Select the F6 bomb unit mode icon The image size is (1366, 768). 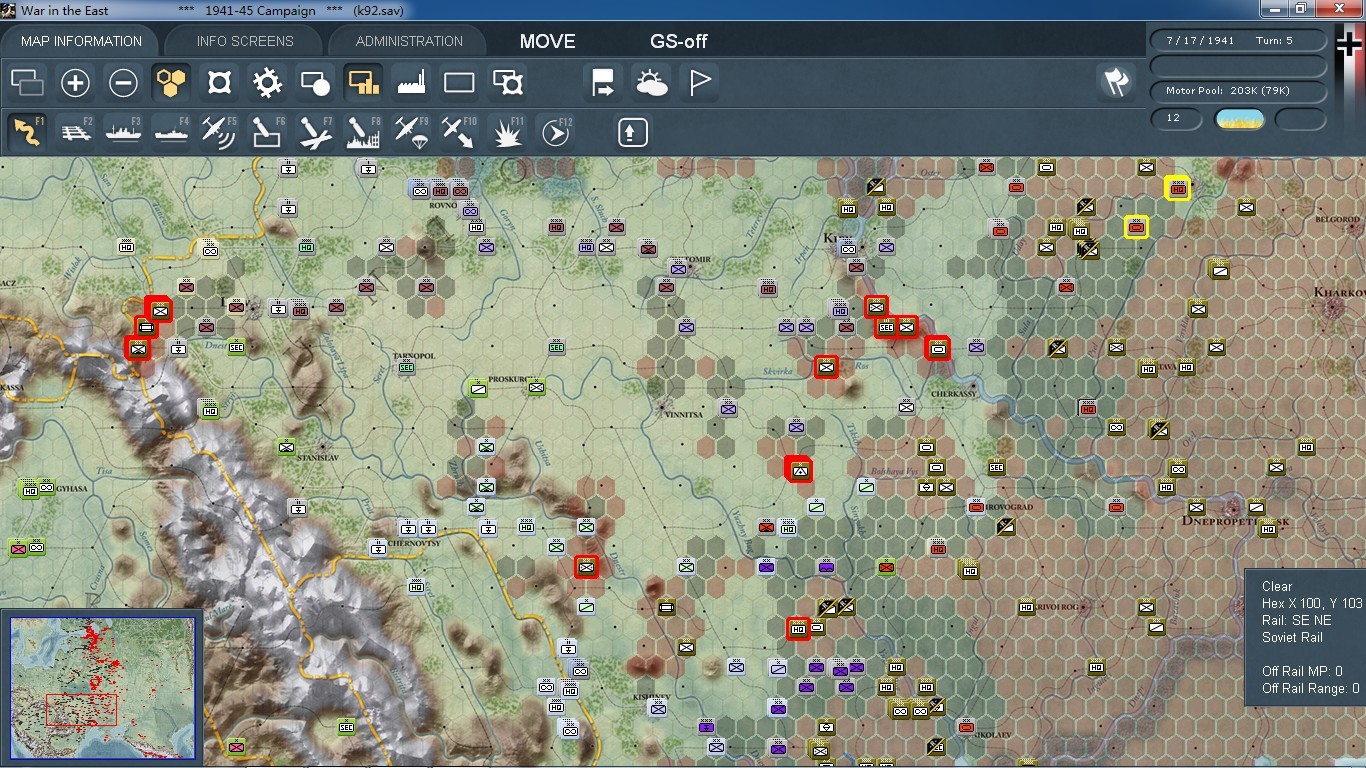267,132
